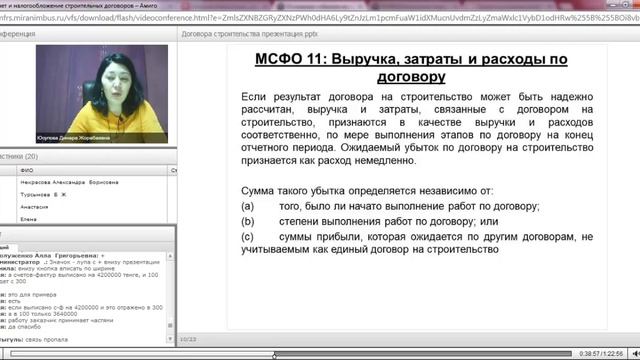Click the presentation file title 'Договора строительства презентация.pptx'
640x360 pixels.
(x=249, y=34)
